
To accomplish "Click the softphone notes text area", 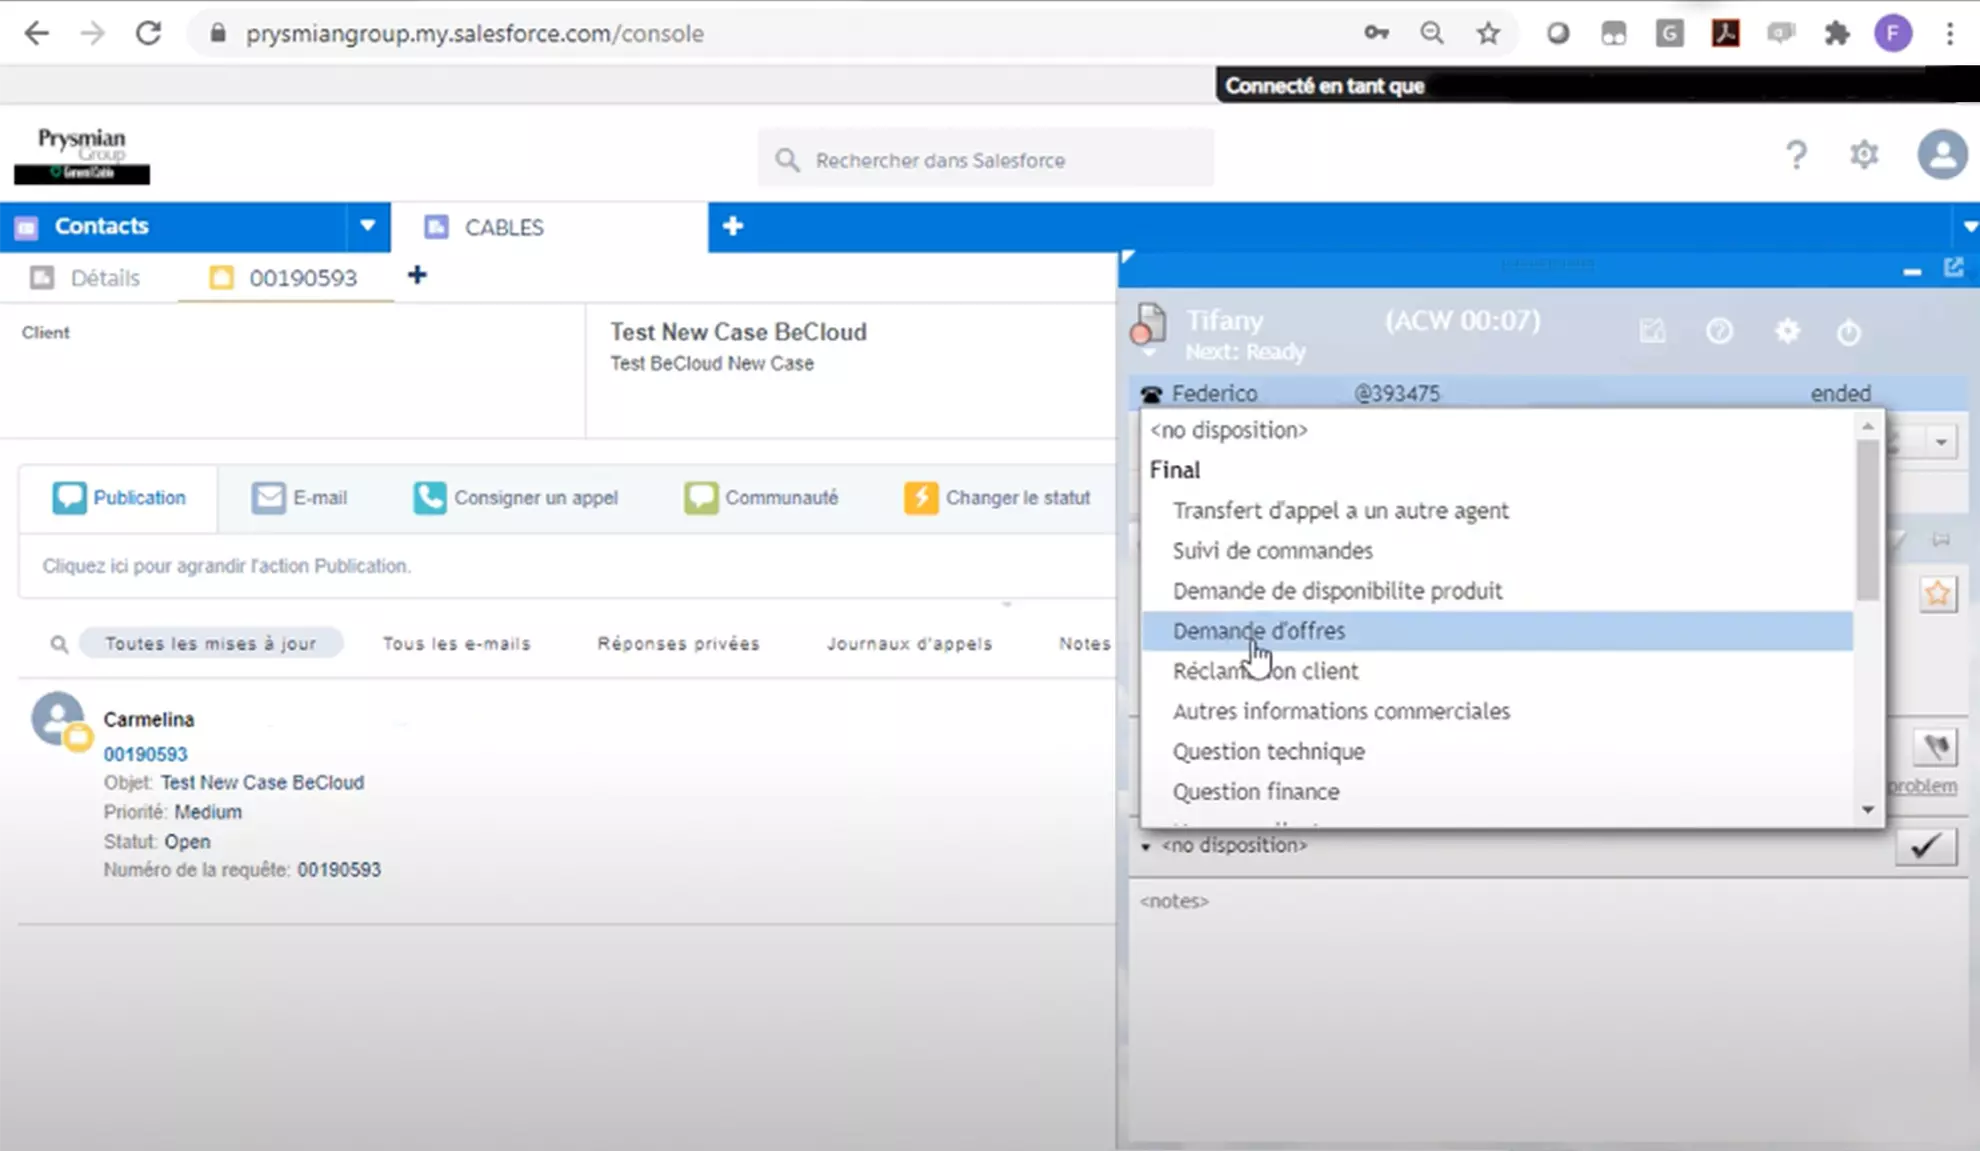I will (x=1547, y=1010).
